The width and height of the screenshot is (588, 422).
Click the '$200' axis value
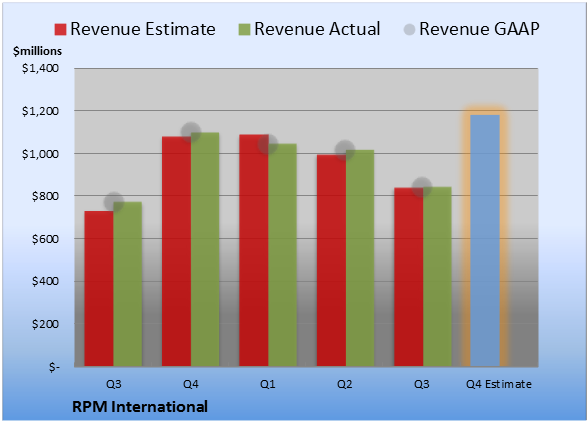click(45, 324)
